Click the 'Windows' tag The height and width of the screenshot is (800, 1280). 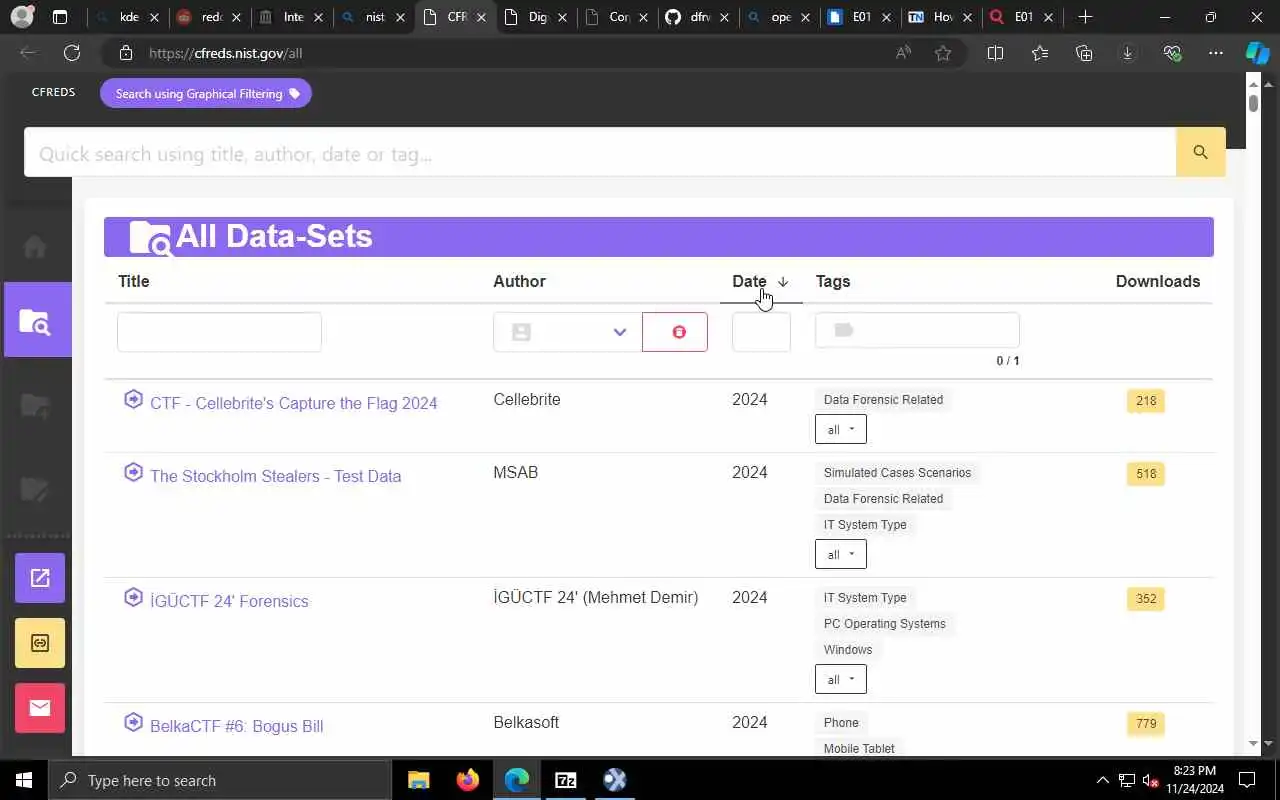pos(848,649)
